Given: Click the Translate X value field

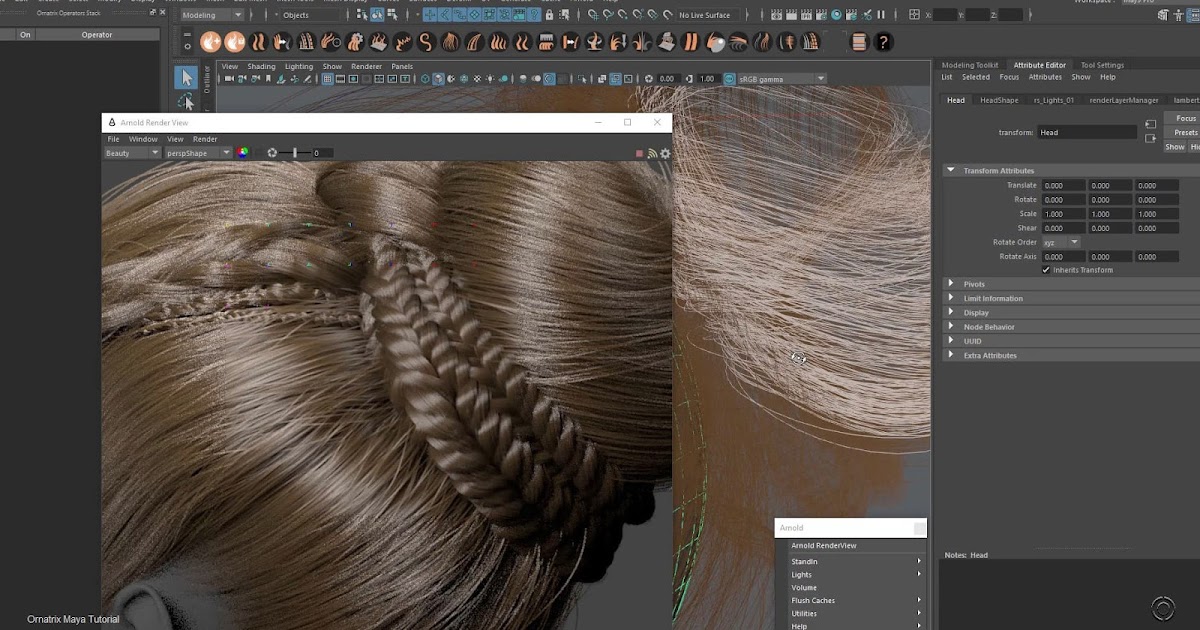Looking at the screenshot, I should (x=1063, y=185).
